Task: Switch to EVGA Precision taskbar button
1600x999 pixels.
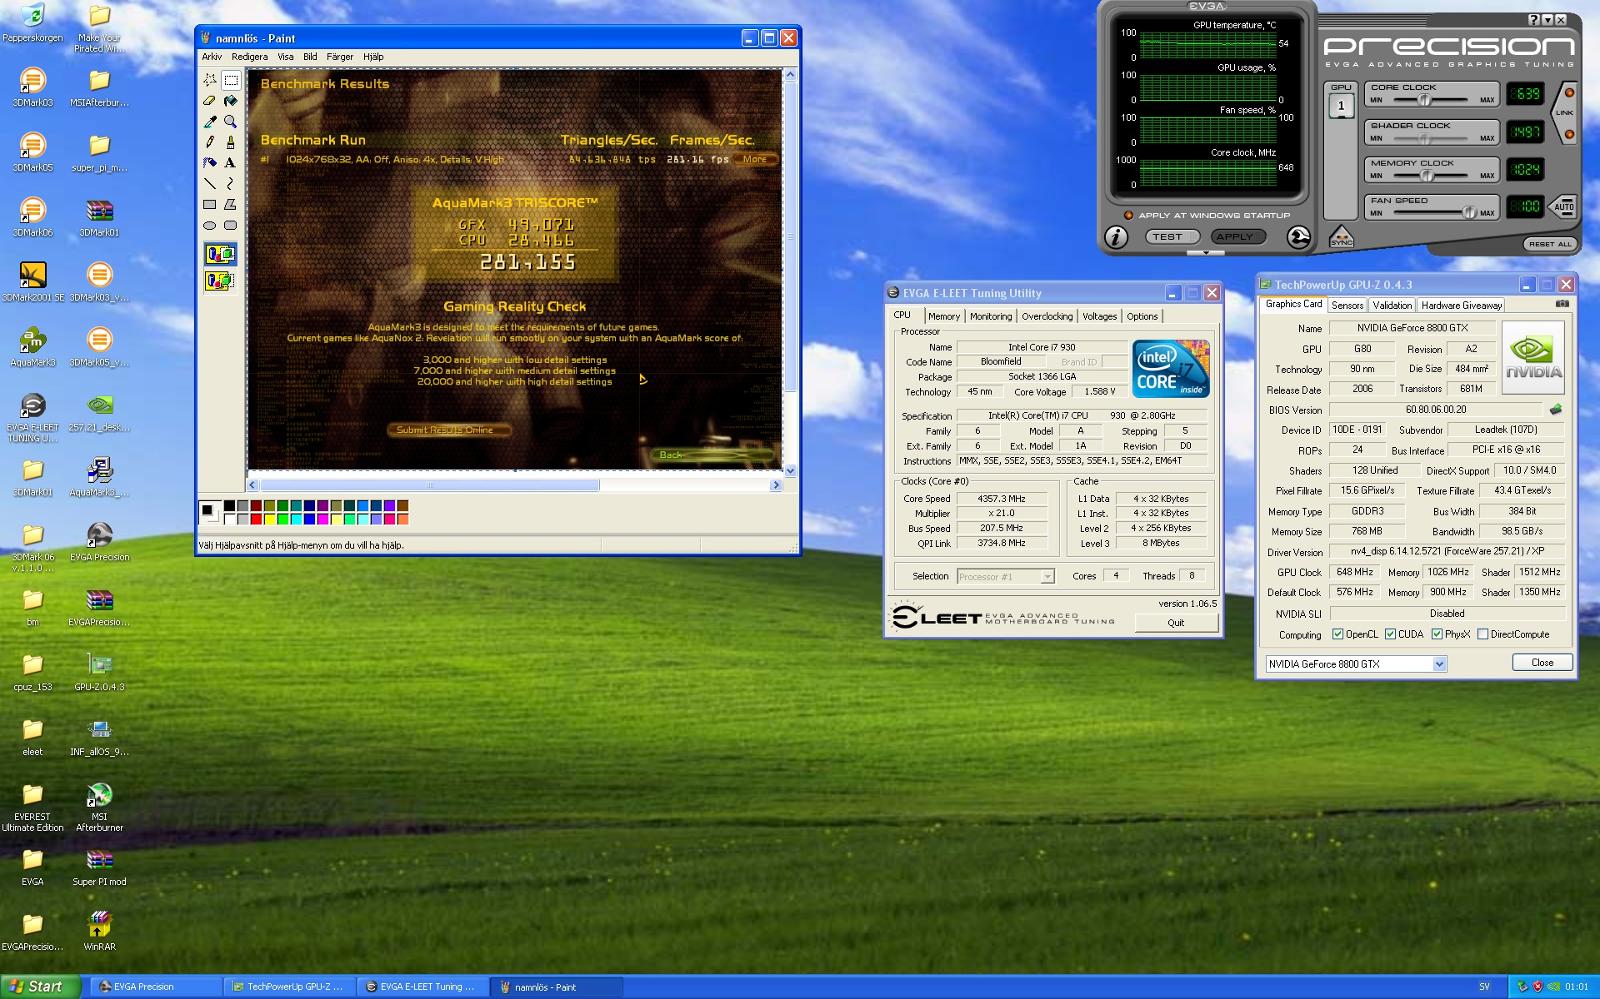Action: [x=155, y=986]
